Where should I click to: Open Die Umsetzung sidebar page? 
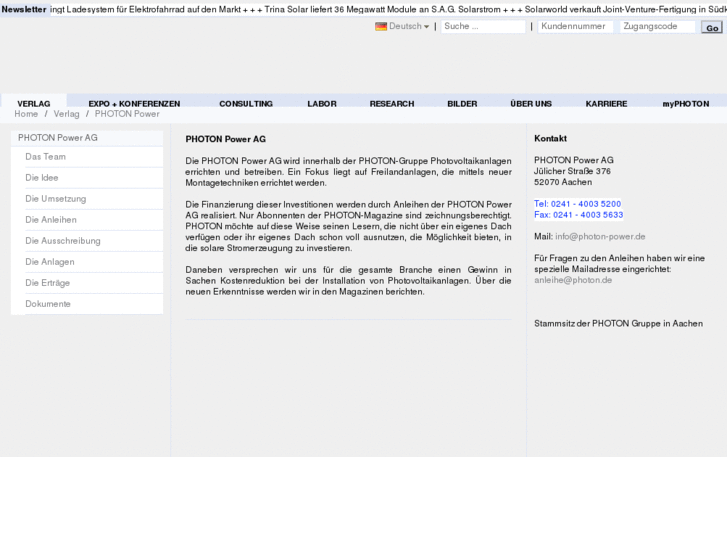[94, 199]
